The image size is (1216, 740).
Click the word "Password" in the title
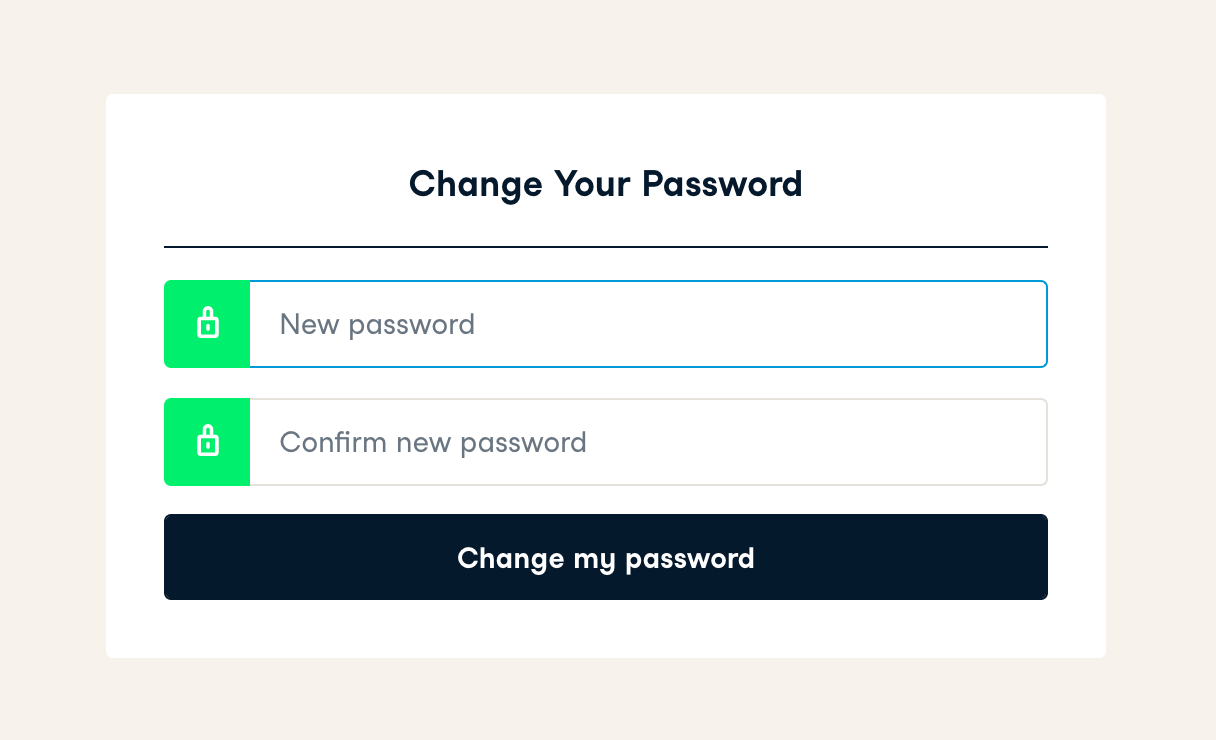[722, 184]
